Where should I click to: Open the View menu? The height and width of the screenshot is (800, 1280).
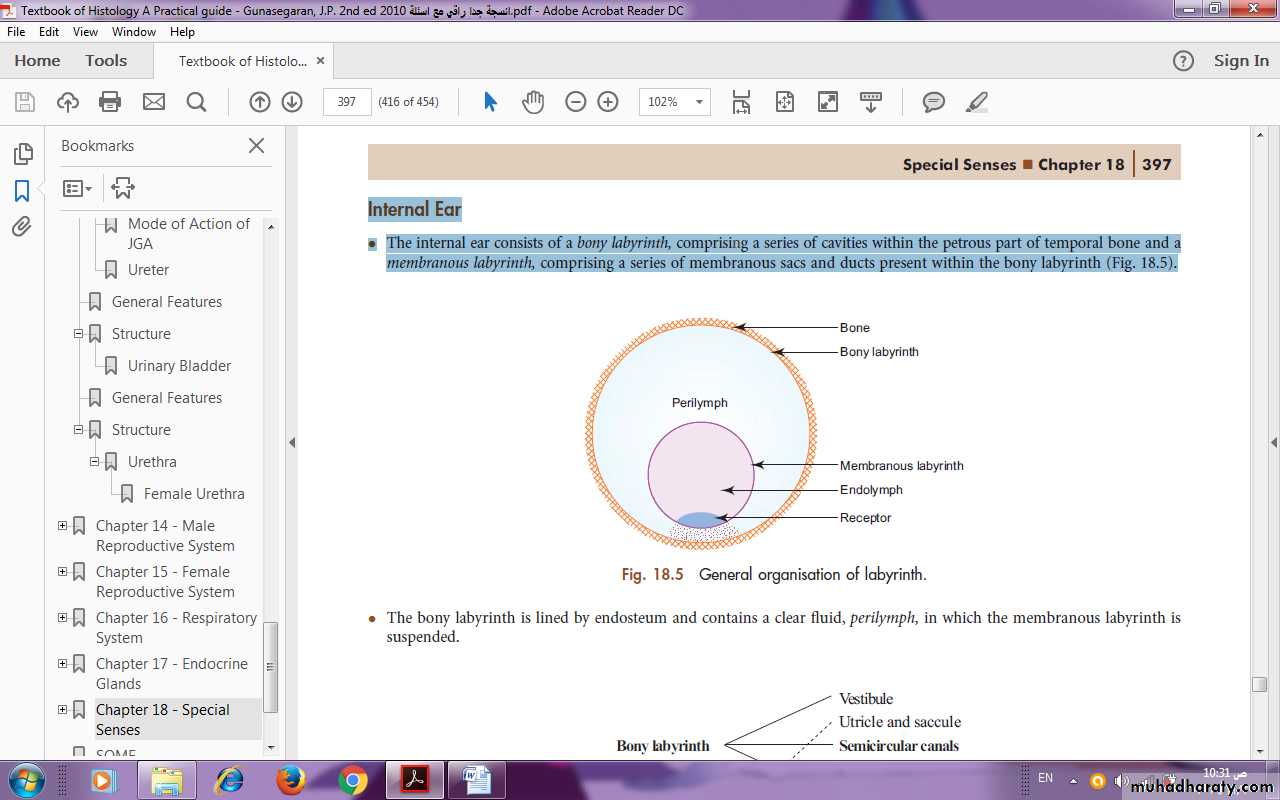[85, 32]
